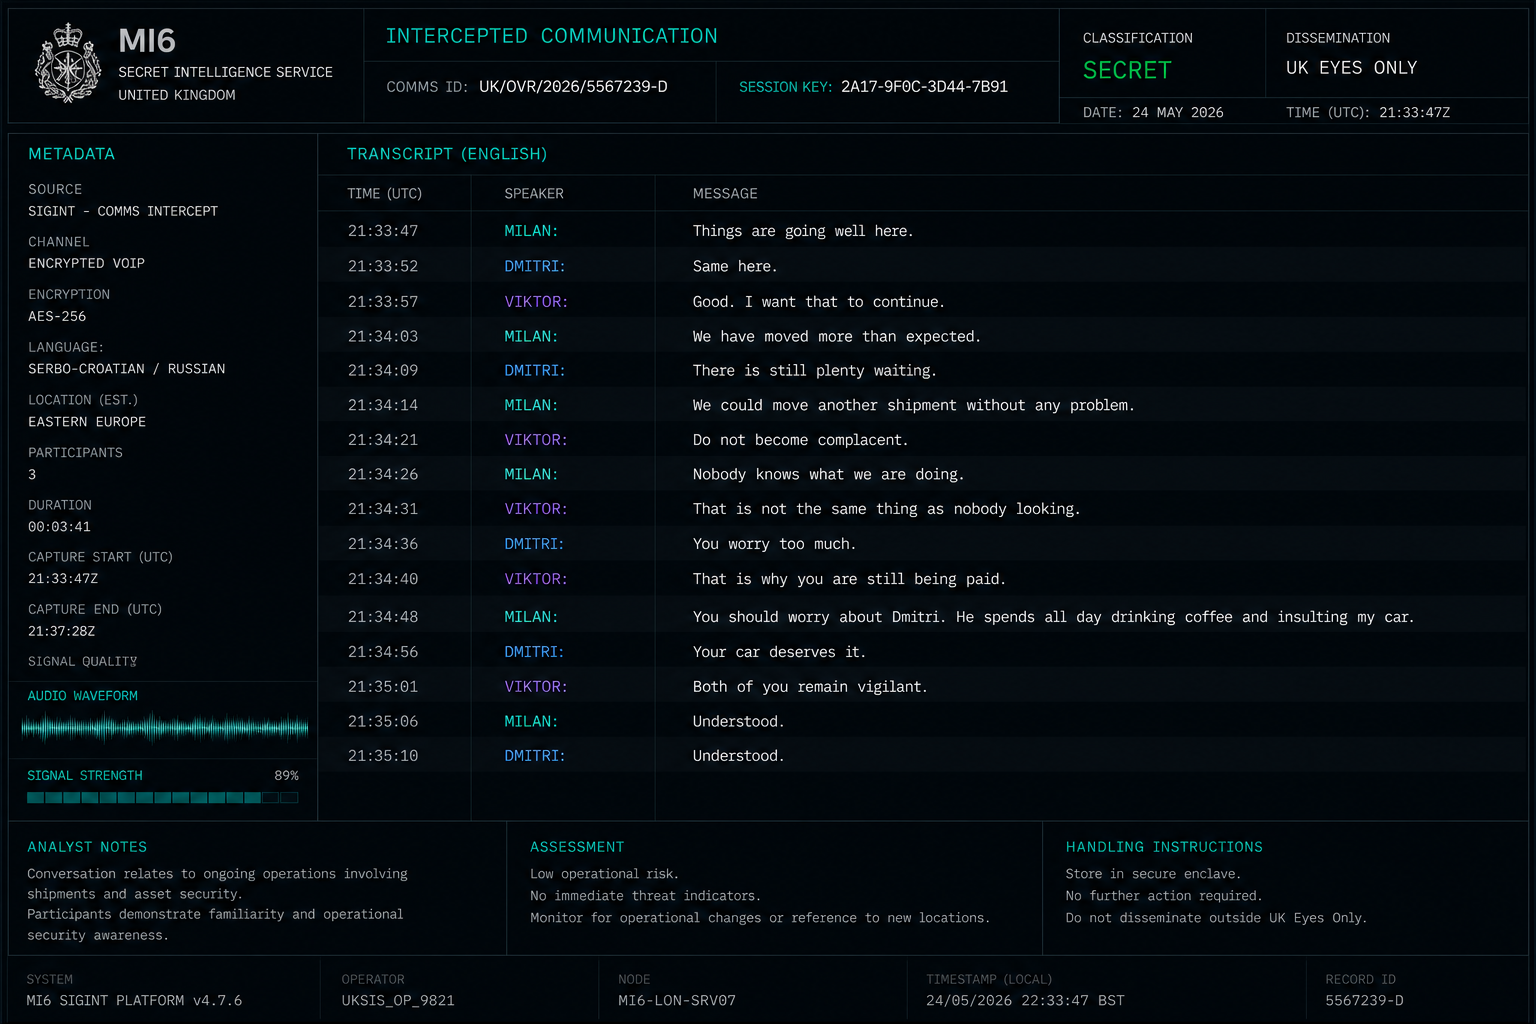The image size is (1536, 1024).
Task: Click message about moving another shipment
Action: (x=914, y=406)
